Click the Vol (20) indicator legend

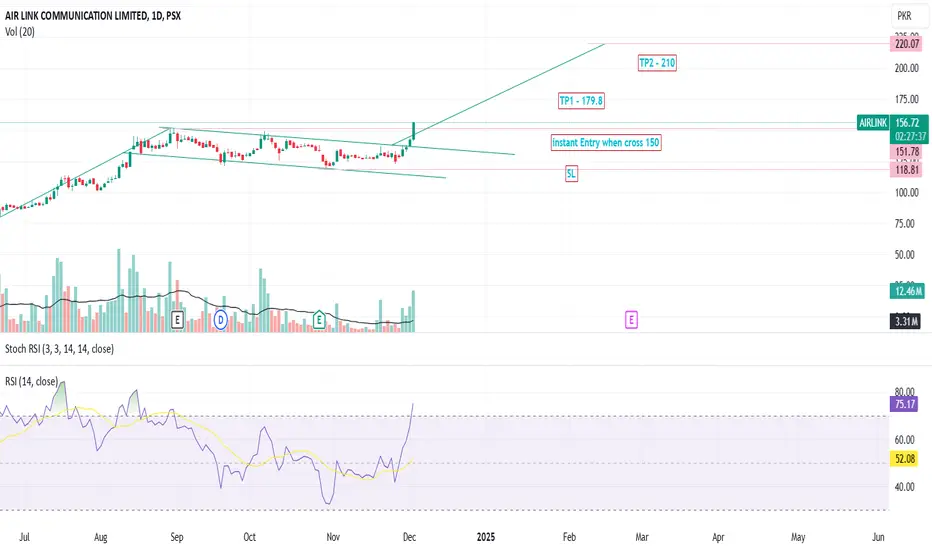[x=20, y=32]
